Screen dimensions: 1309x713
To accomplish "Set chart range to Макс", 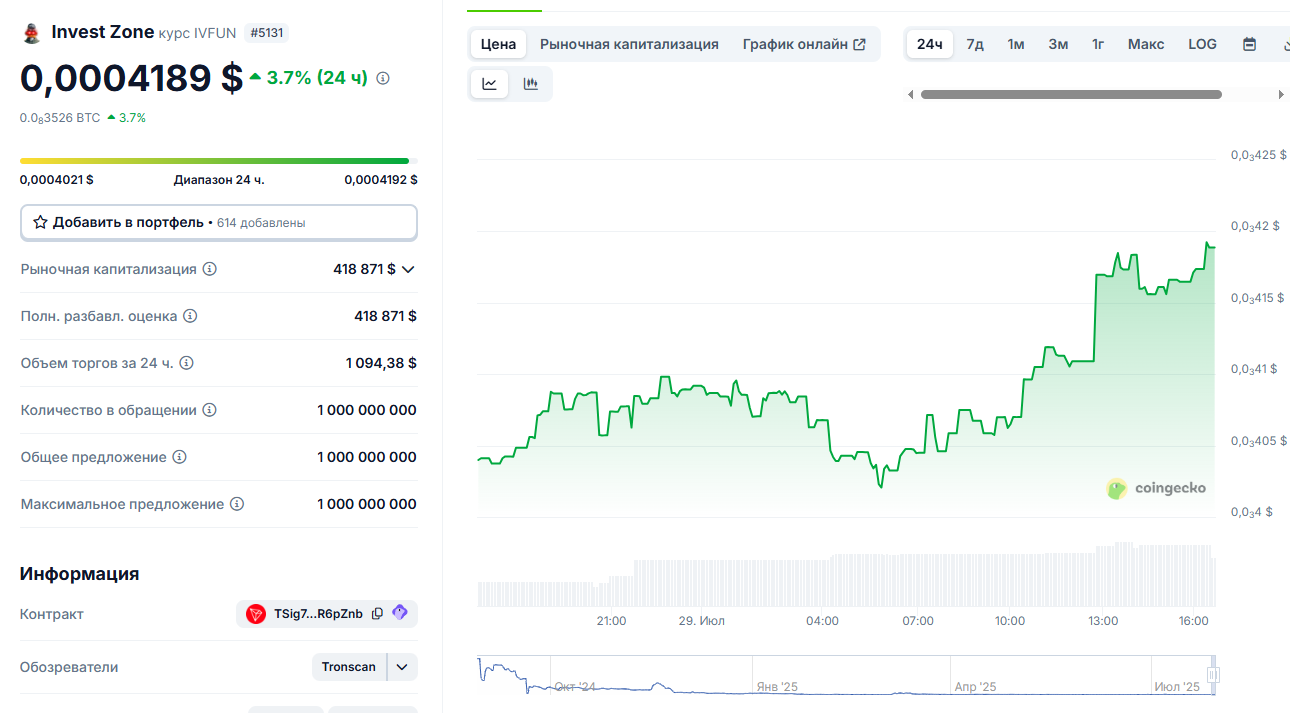I will [x=1146, y=44].
